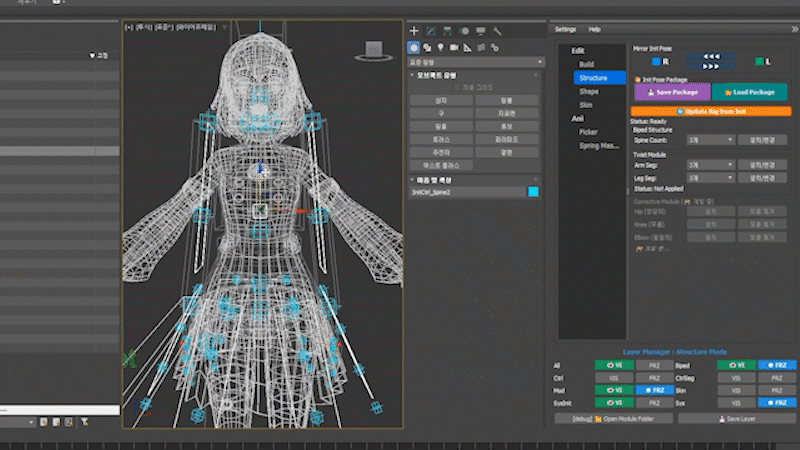
Task: Click the InitCtrl_Spine2 object name field
Action: (466, 192)
